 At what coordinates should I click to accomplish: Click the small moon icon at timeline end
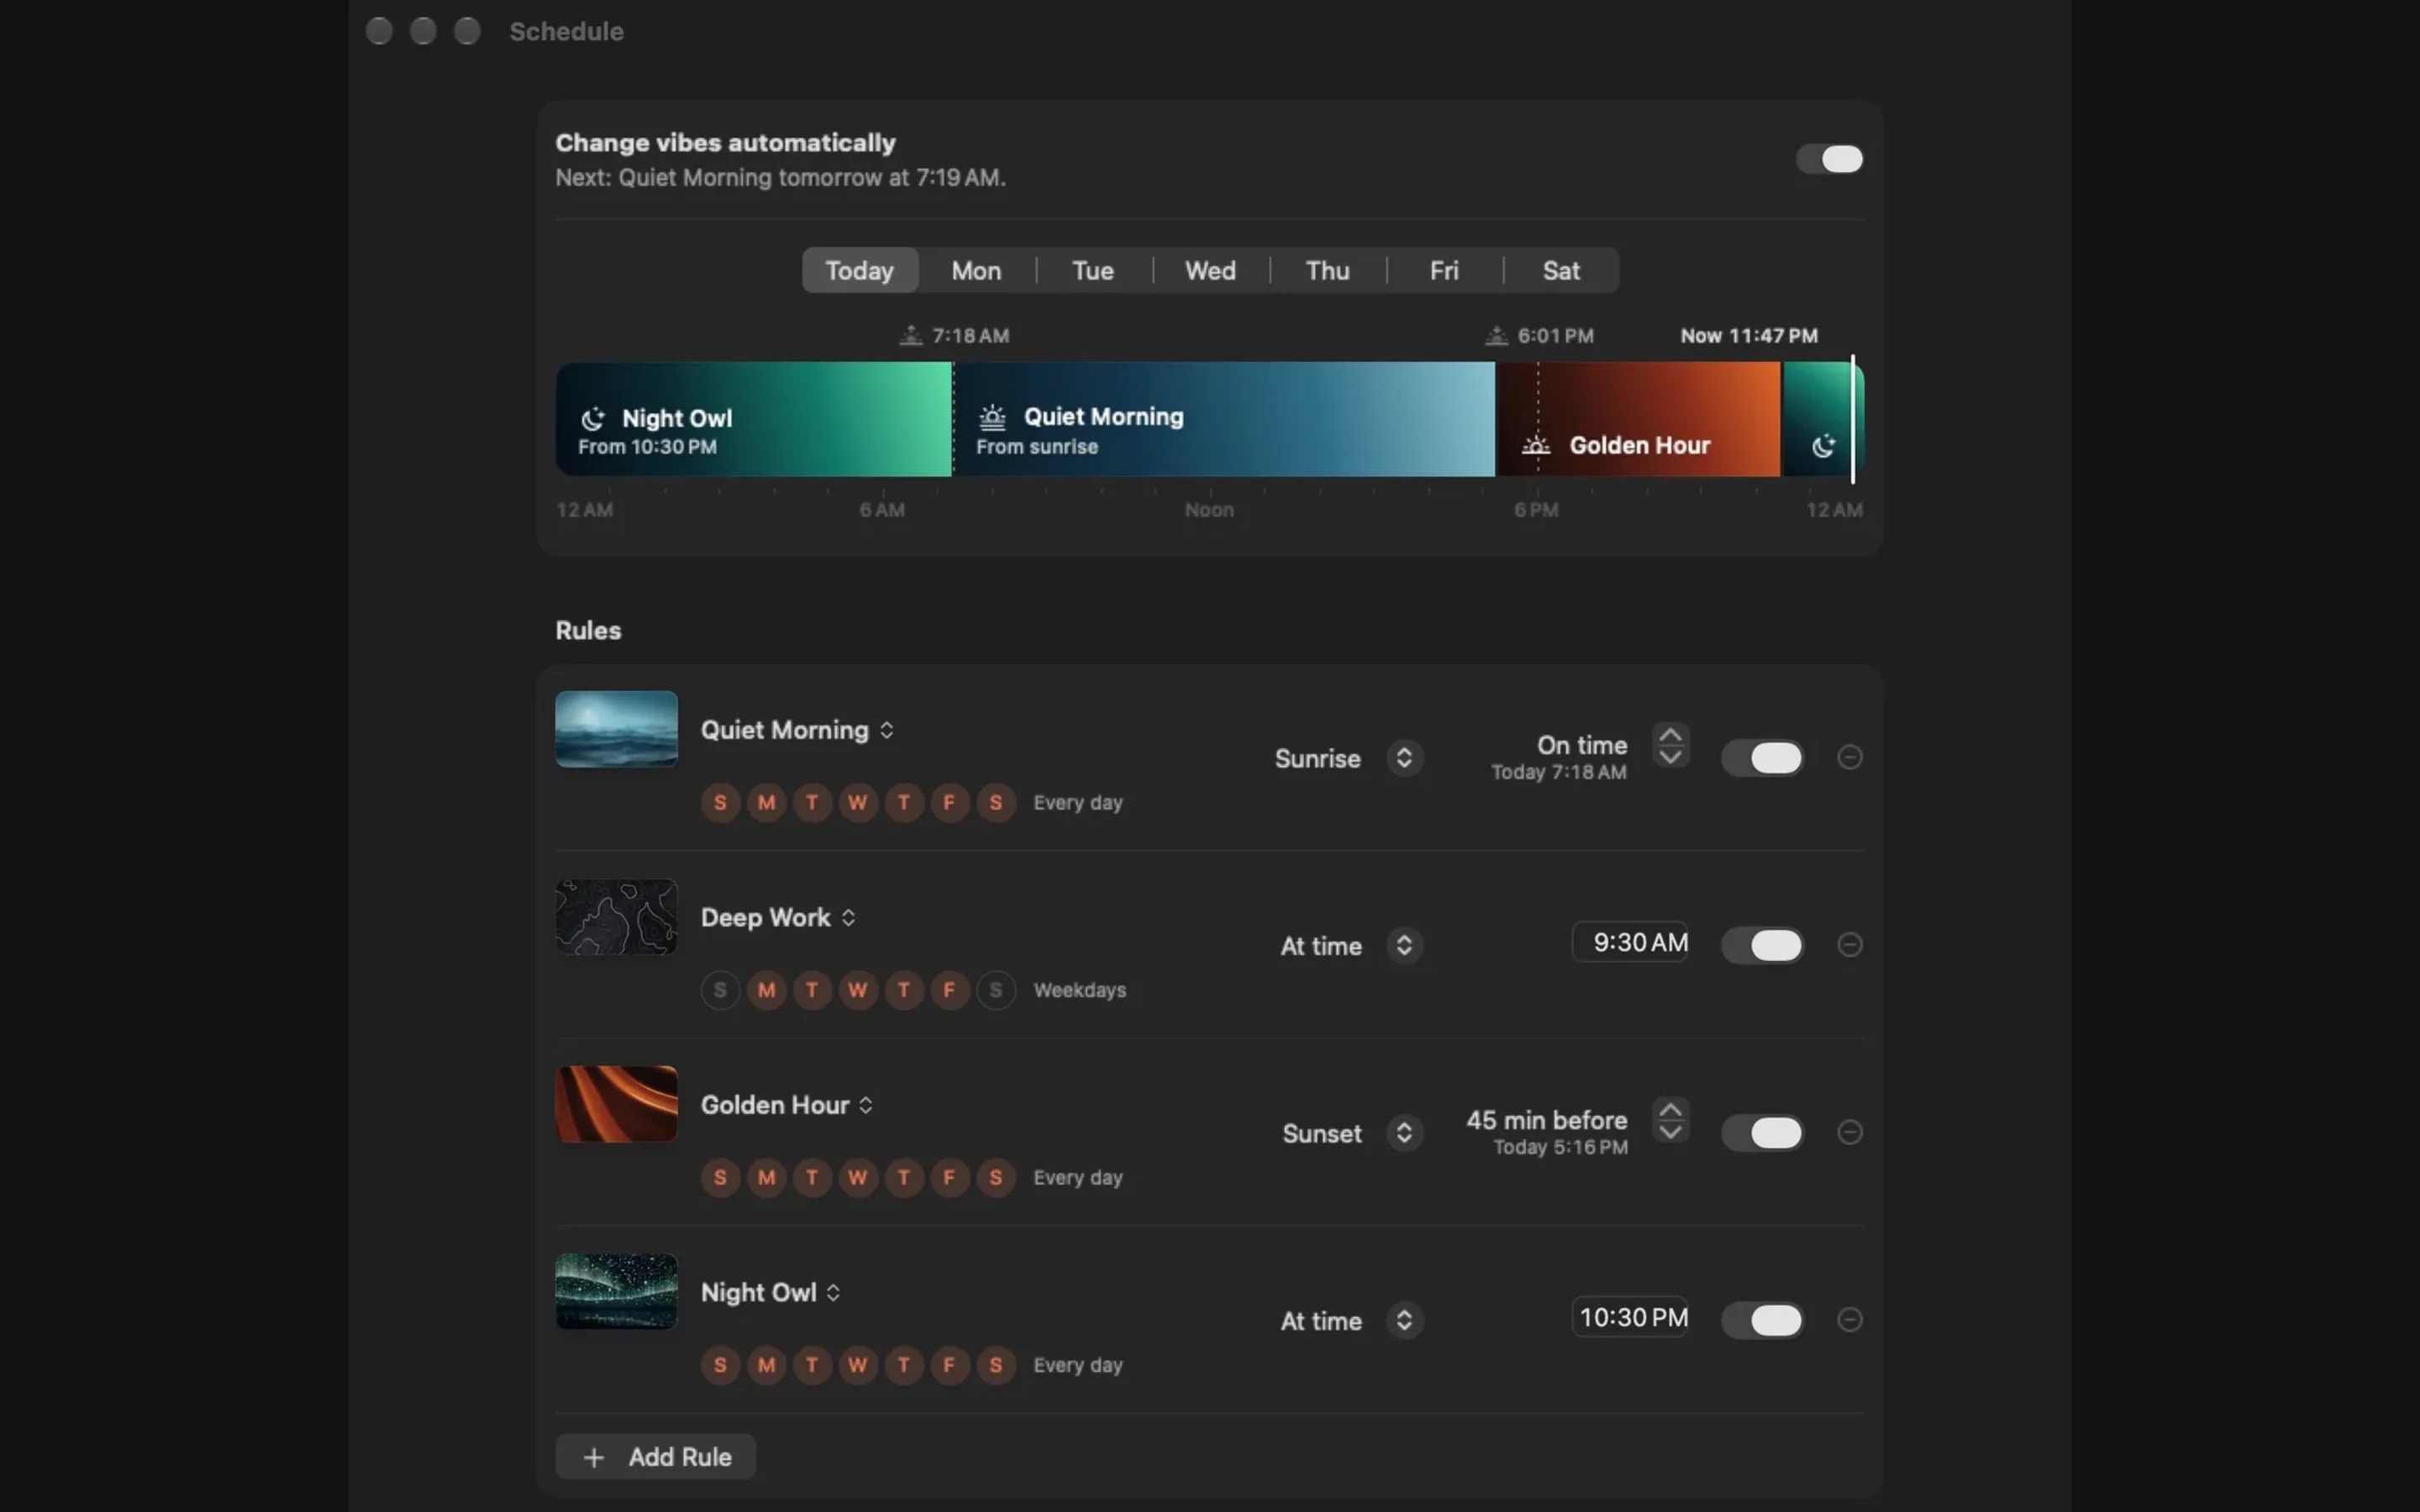(x=1823, y=446)
